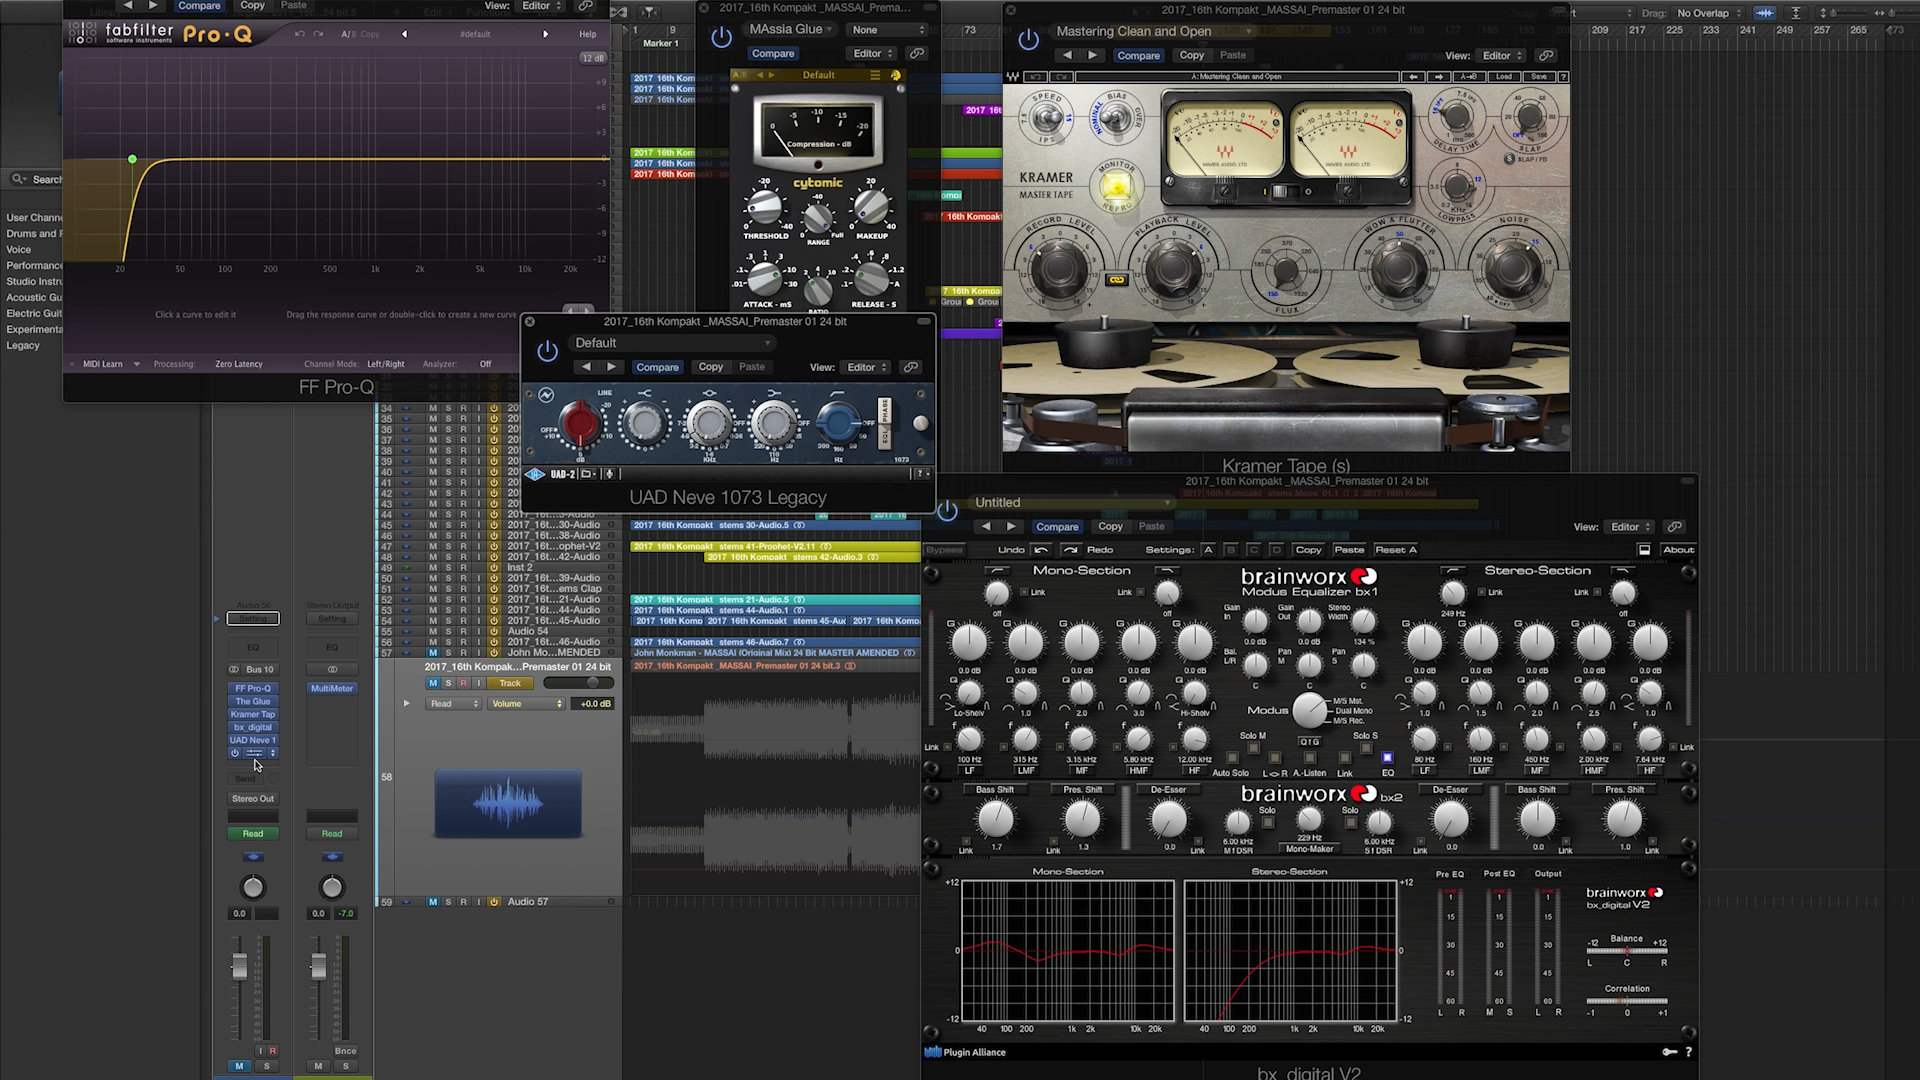The image size is (1920, 1080).
Task: Open MultiMeter insert on Stereo Output
Action: (x=332, y=689)
